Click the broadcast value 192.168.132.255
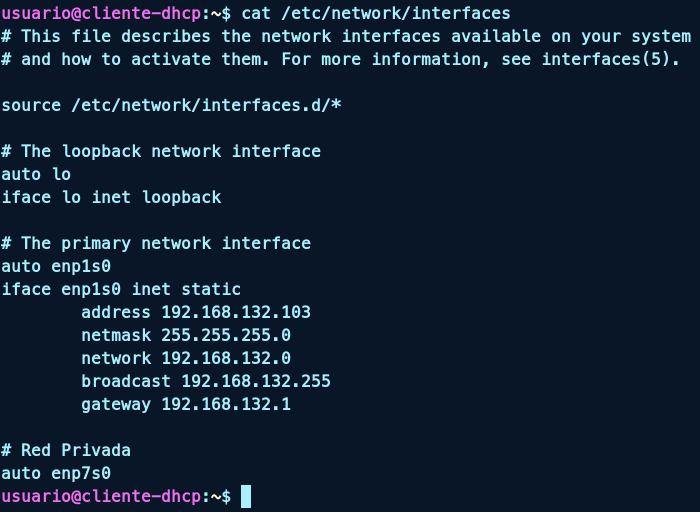This screenshot has height=512, width=700. [x=256, y=381]
